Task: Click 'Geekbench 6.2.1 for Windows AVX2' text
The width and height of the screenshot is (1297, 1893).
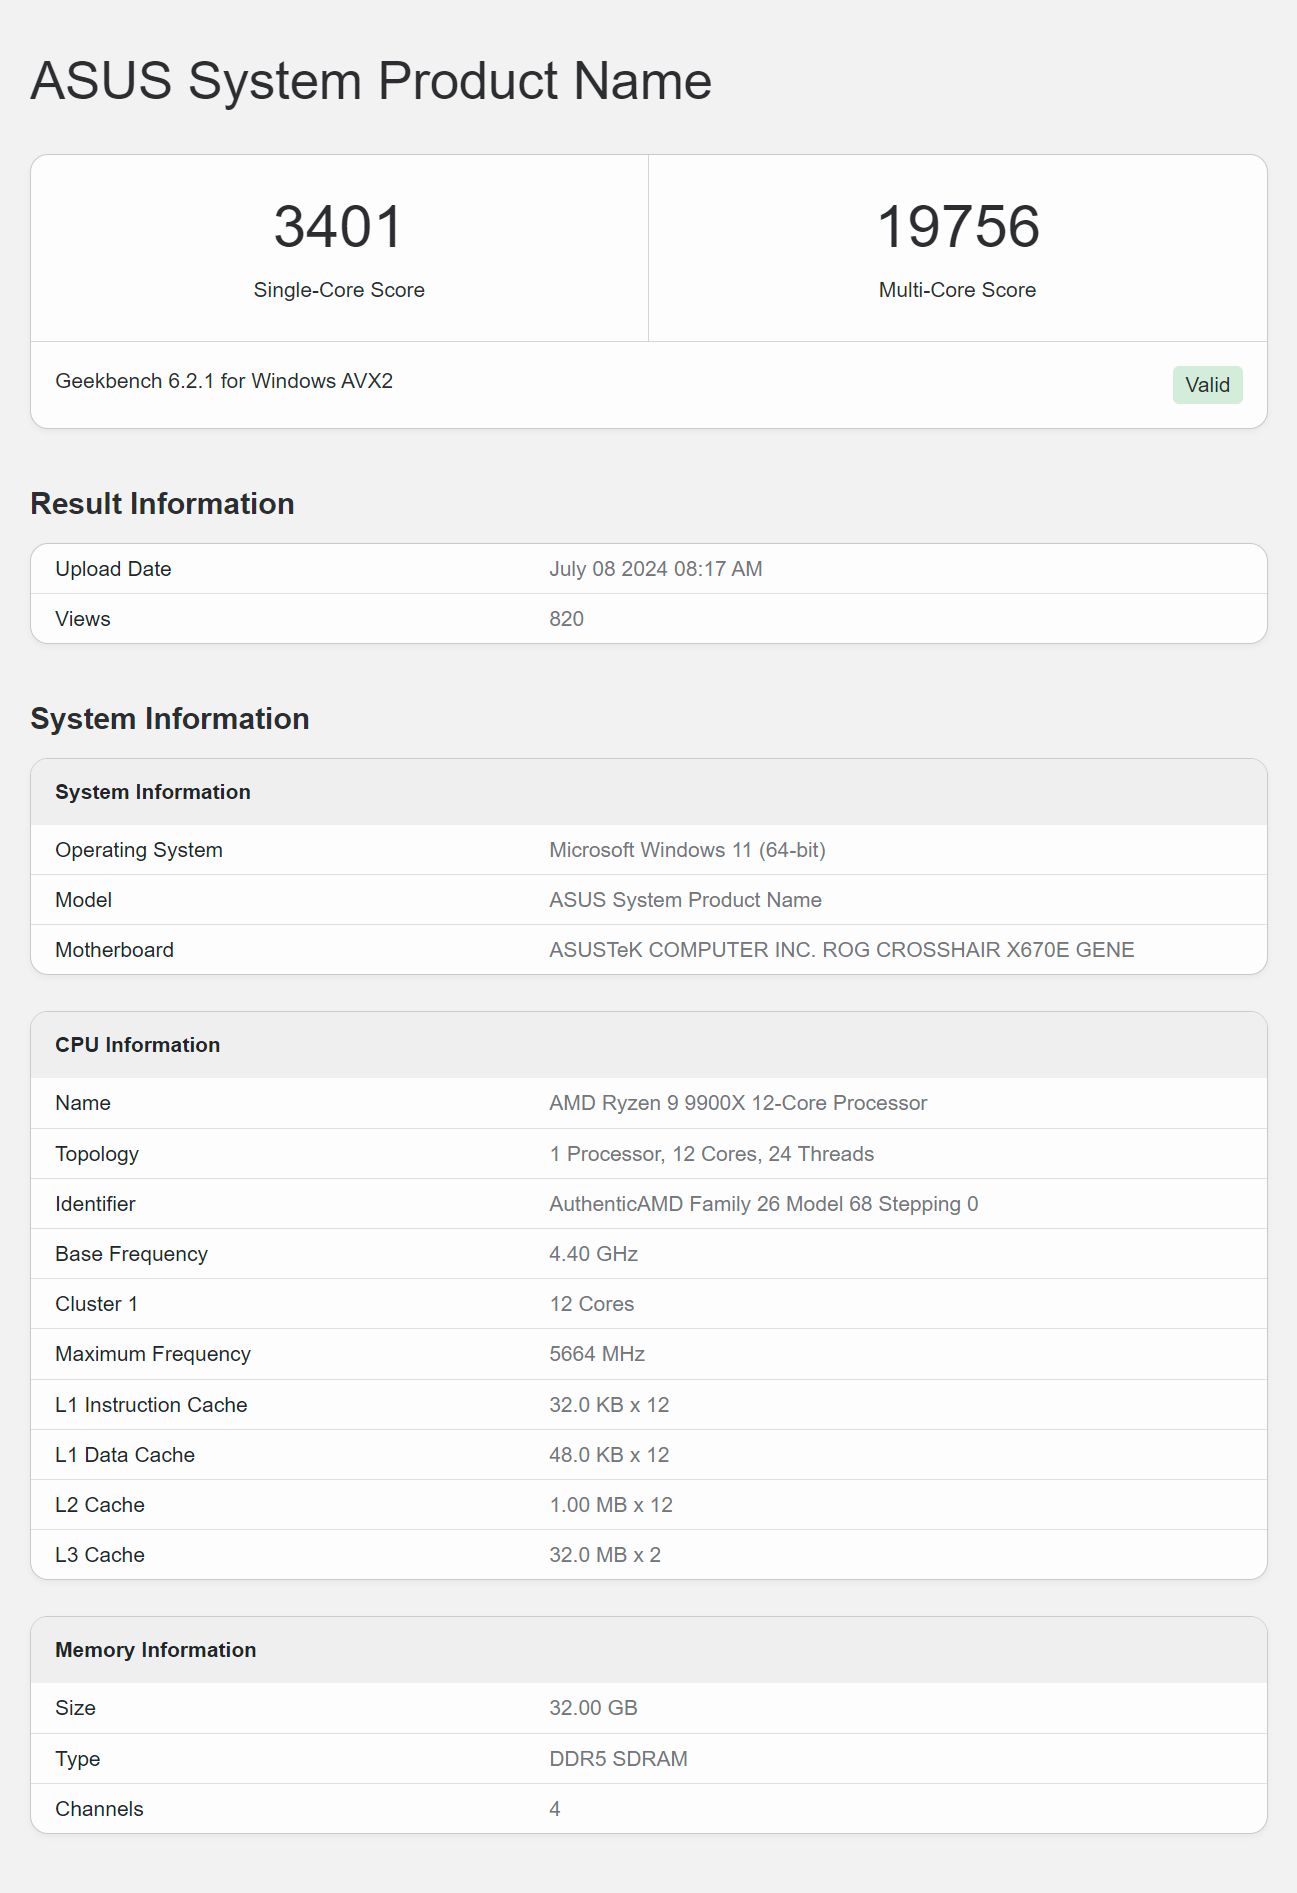Action: (224, 381)
